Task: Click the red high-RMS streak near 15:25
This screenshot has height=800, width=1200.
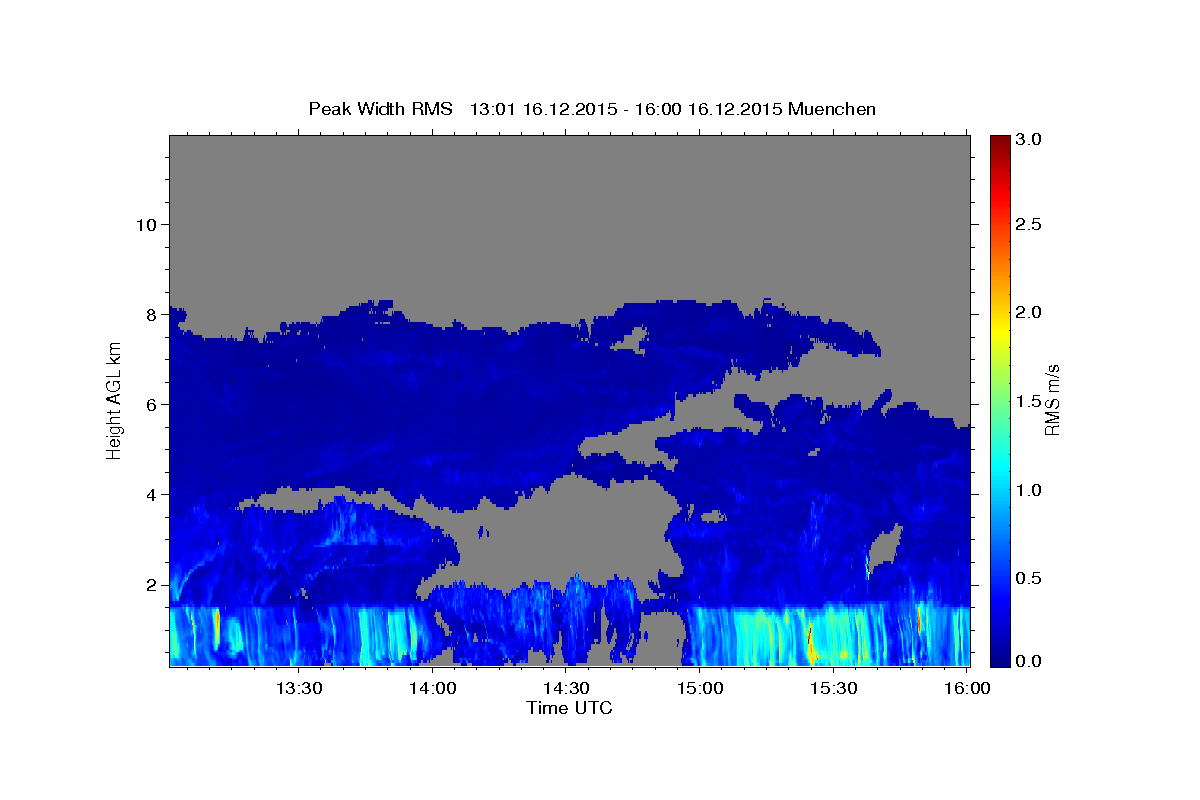Action: 811,643
